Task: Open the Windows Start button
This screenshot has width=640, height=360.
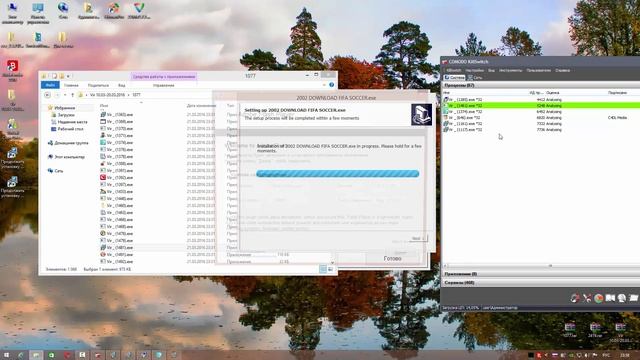Action: tap(6, 355)
